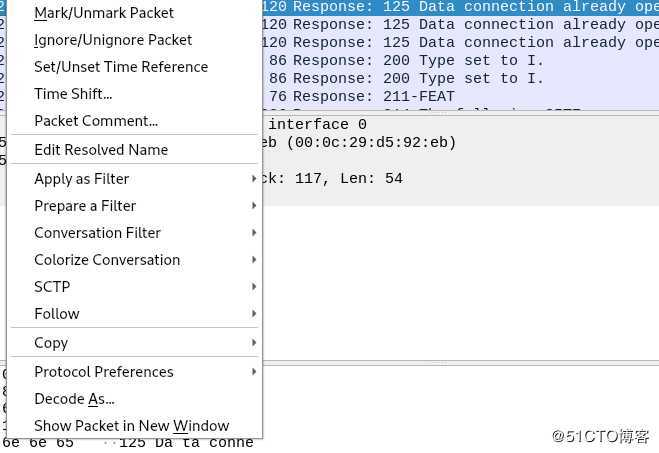This screenshot has width=659, height=453.
Task: Select Packet Comment menu item
Action: [x=96, y=121]
